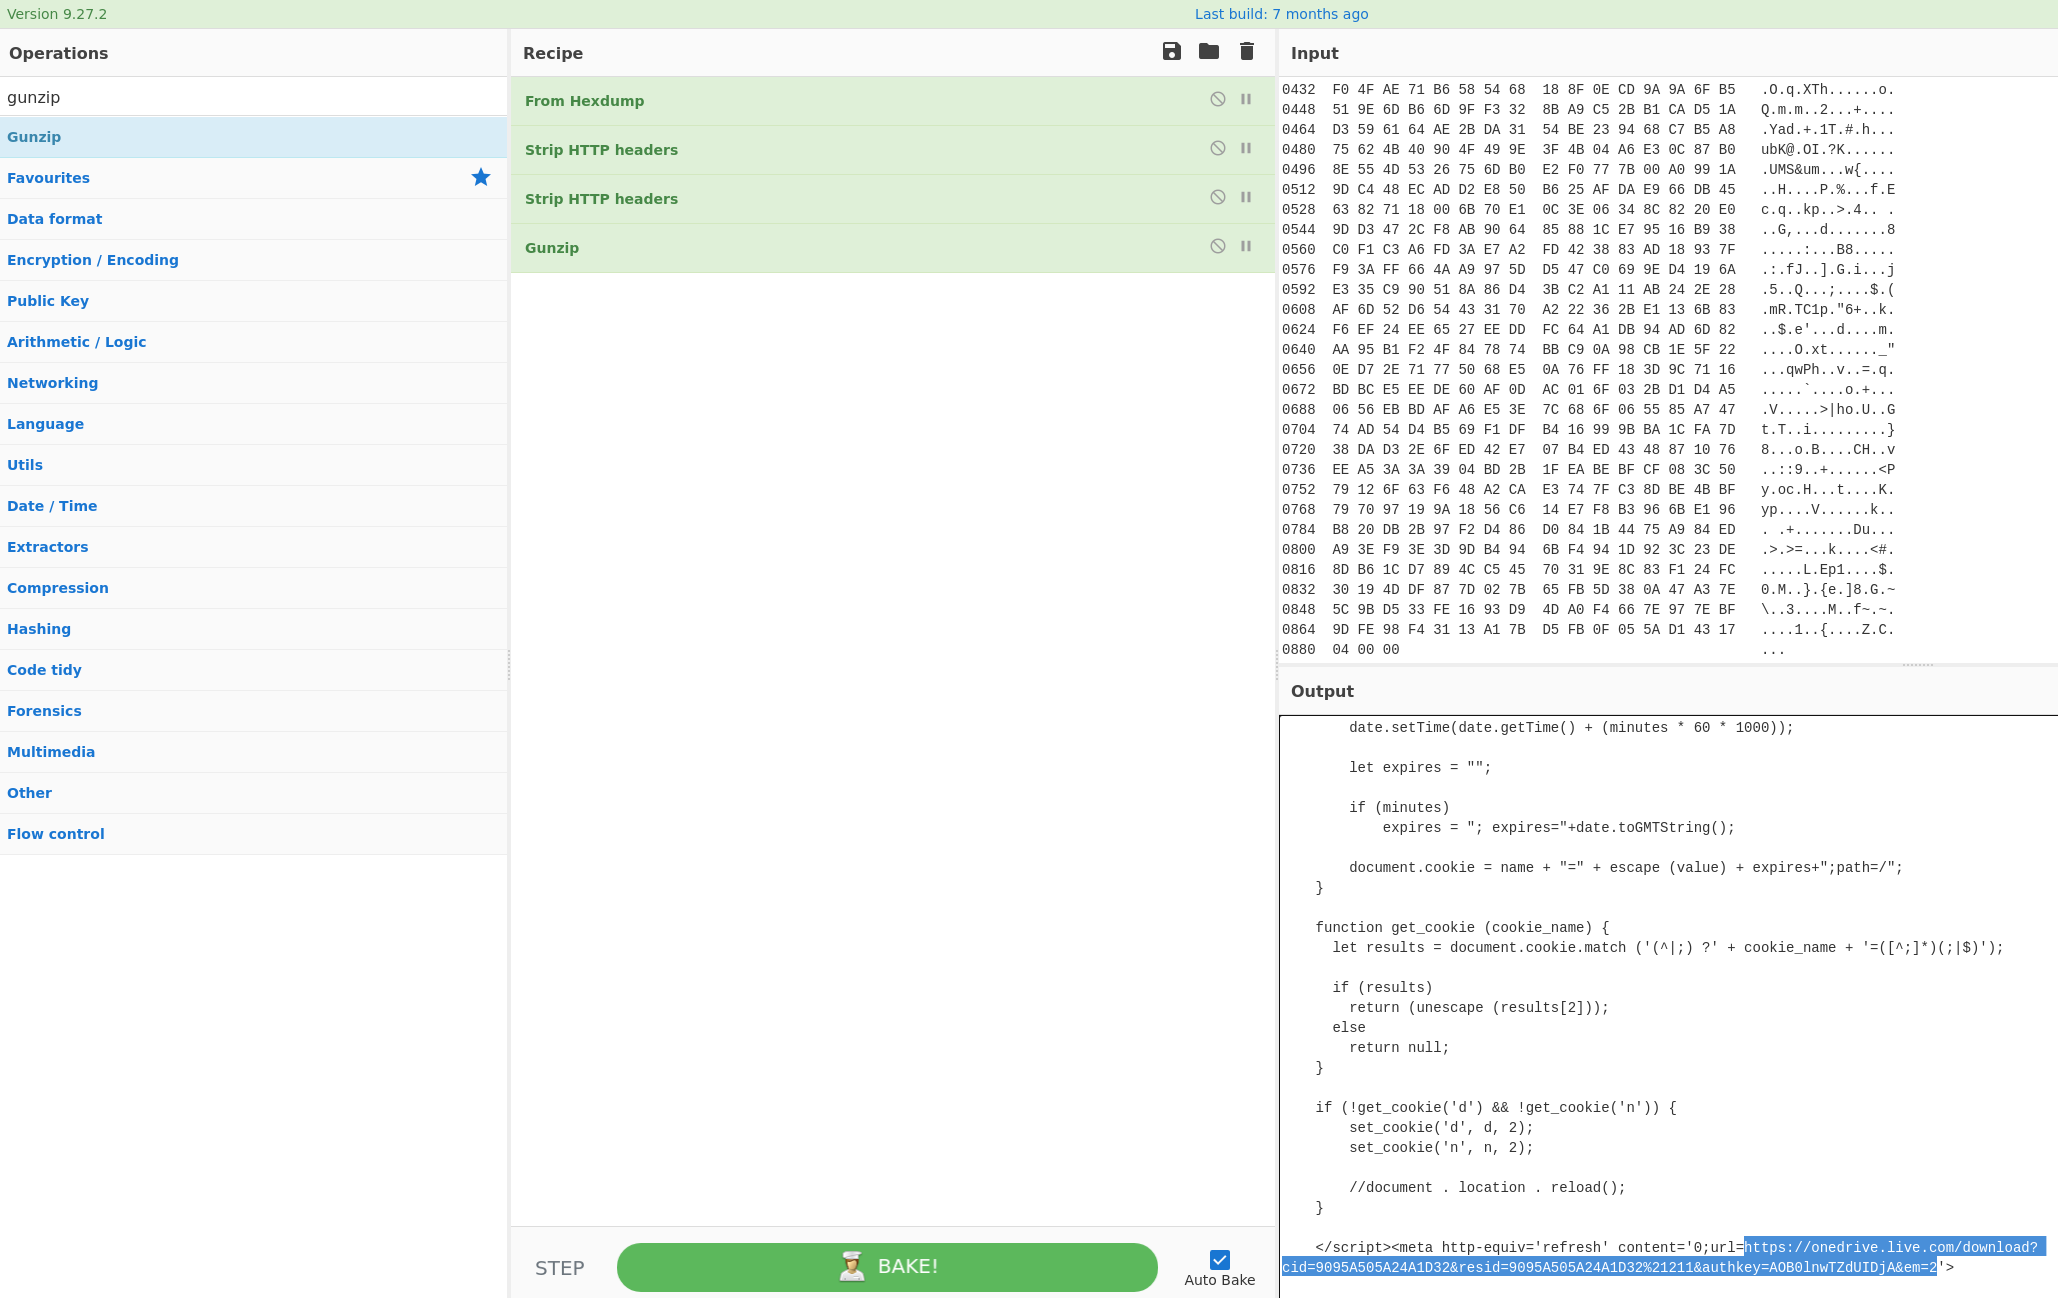Disable the Gunzip recipe operation
This screenshot has width=2058, height=1298.
pos(1218,246)
